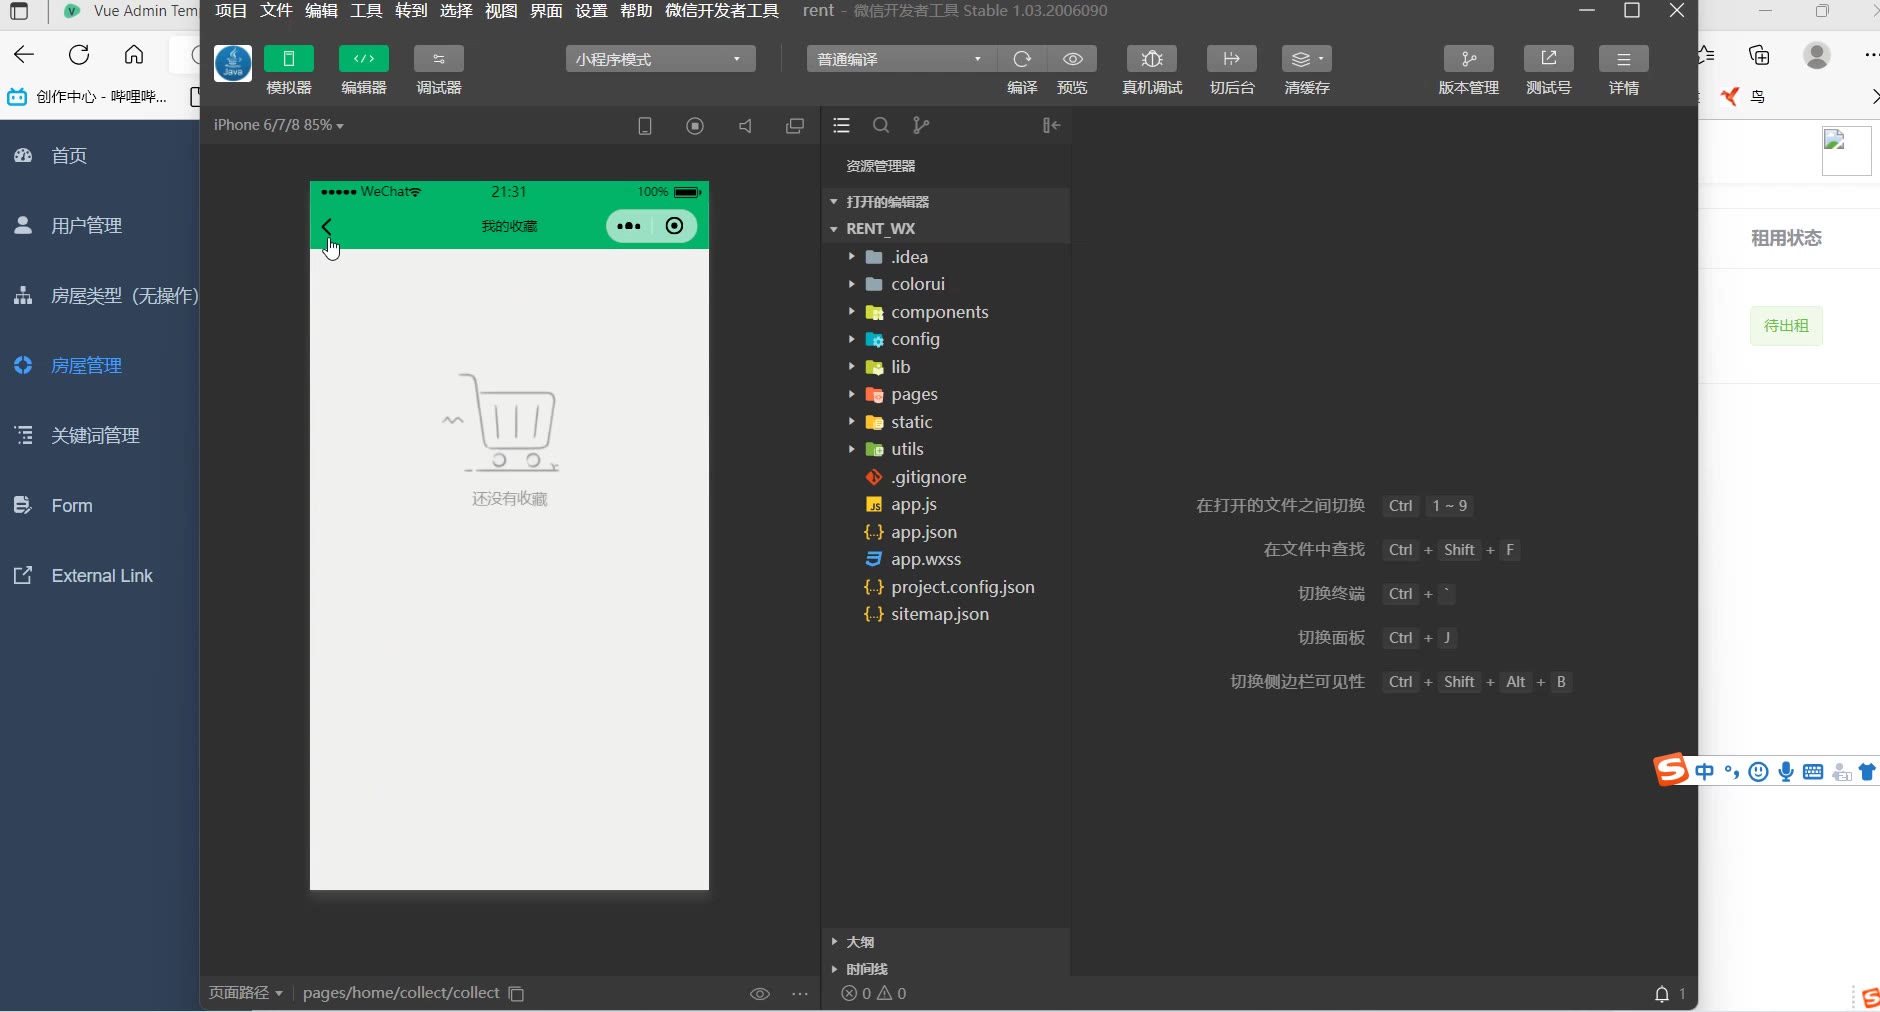Open the notification bell in status bar
This screenshot has width=1880, height=1012.
(x=1662, y=994)
